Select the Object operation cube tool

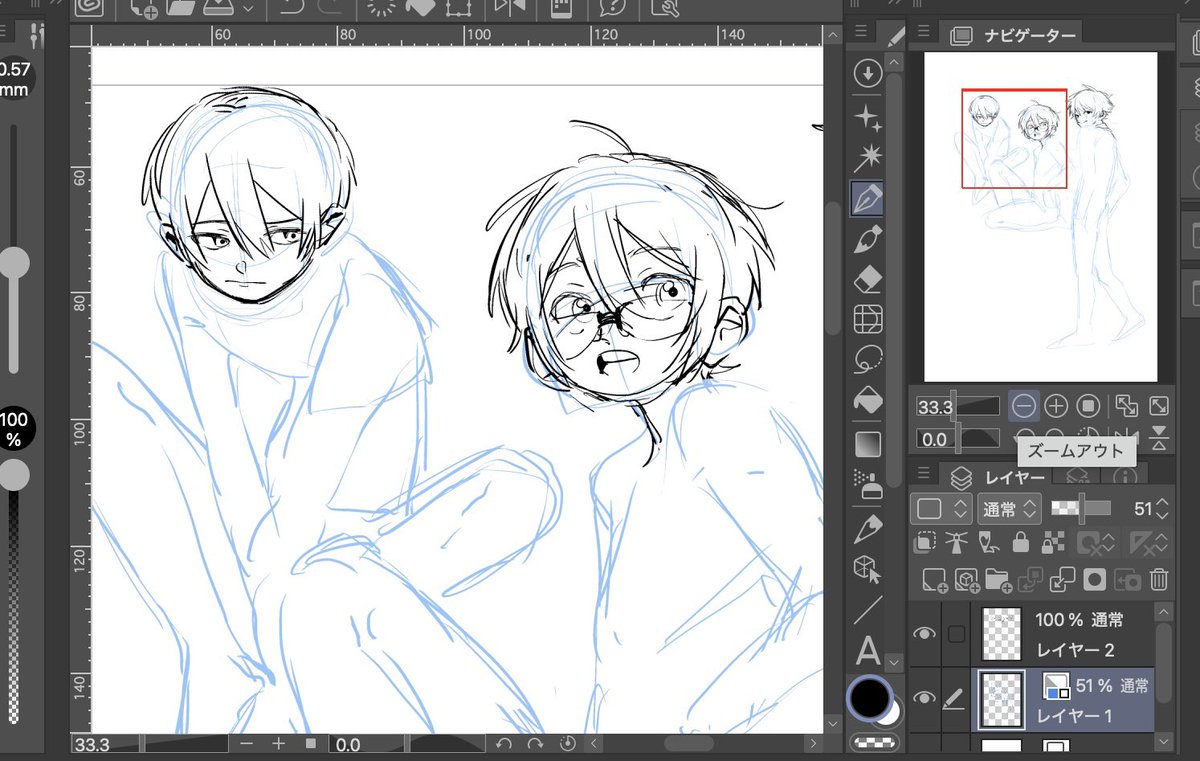point(868,569)
